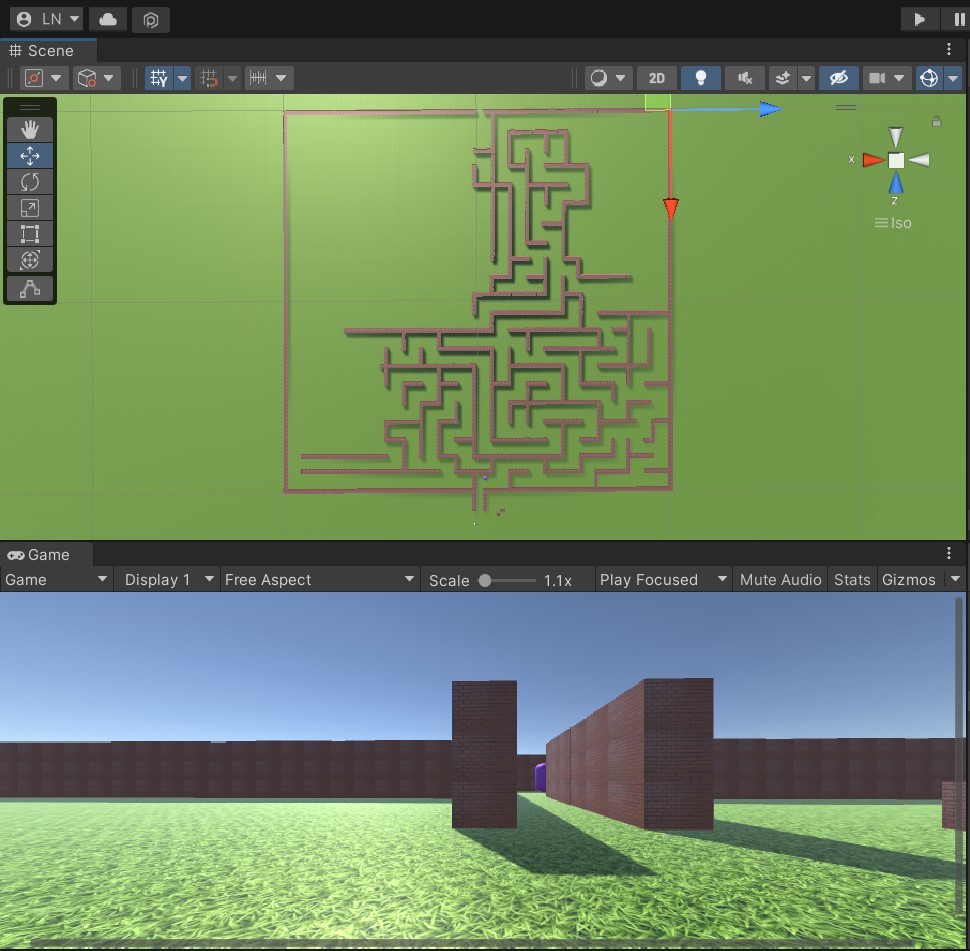970x951 pixels.
Task: Toggle the tool handle pivot position icon
Action: 33,78
